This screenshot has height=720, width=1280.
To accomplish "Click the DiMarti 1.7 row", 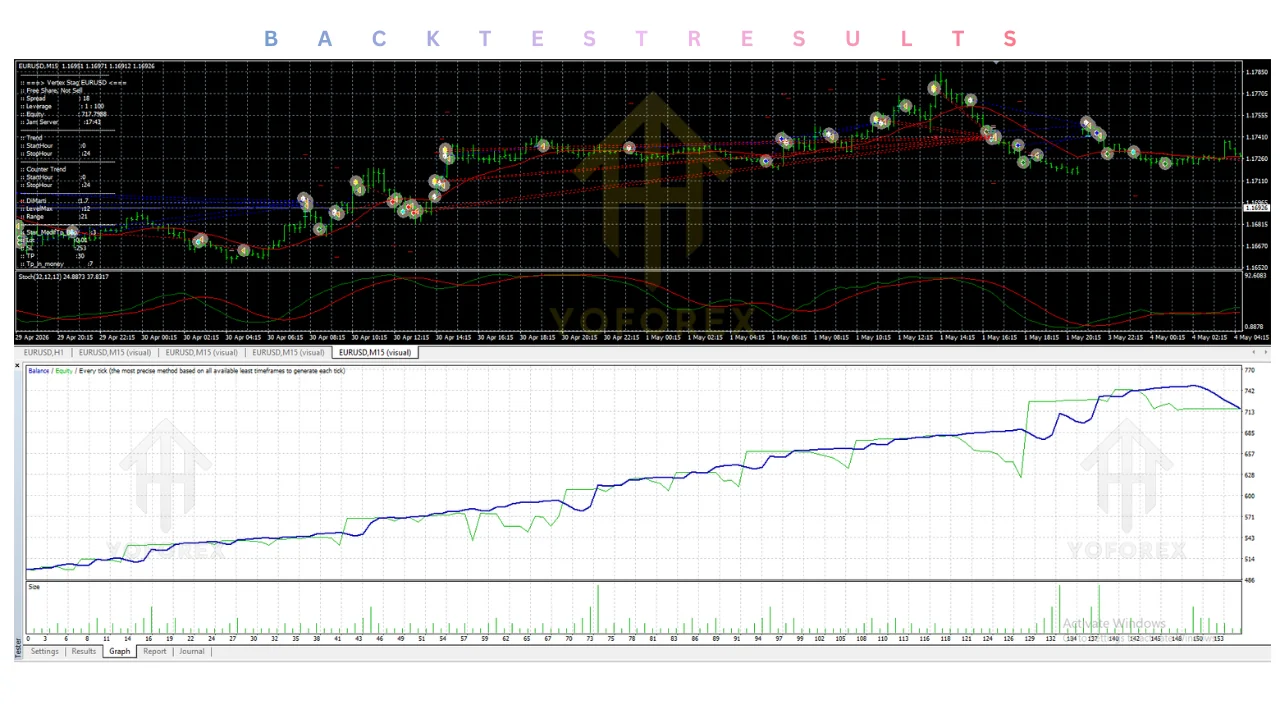I will click(55, 201).
